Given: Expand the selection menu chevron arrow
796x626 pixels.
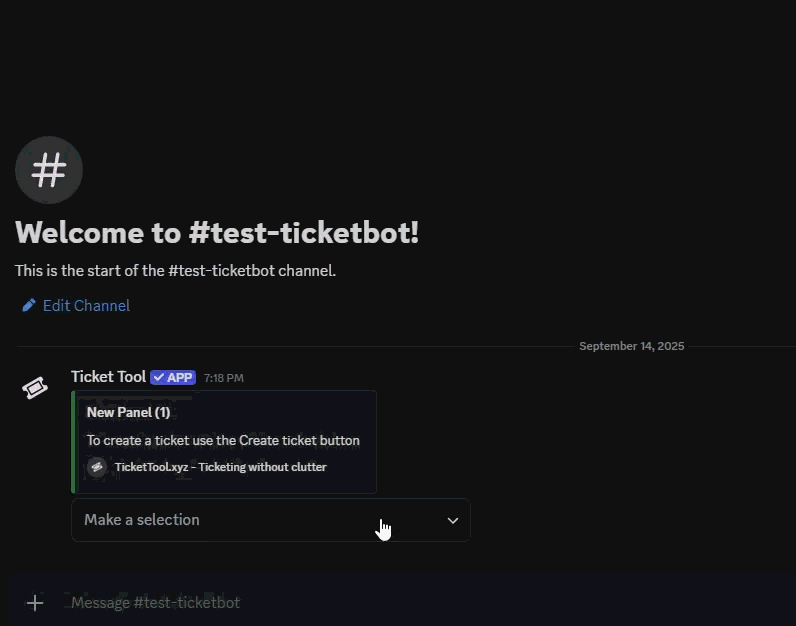Looking at the screenshot, I should coord(453,520).
